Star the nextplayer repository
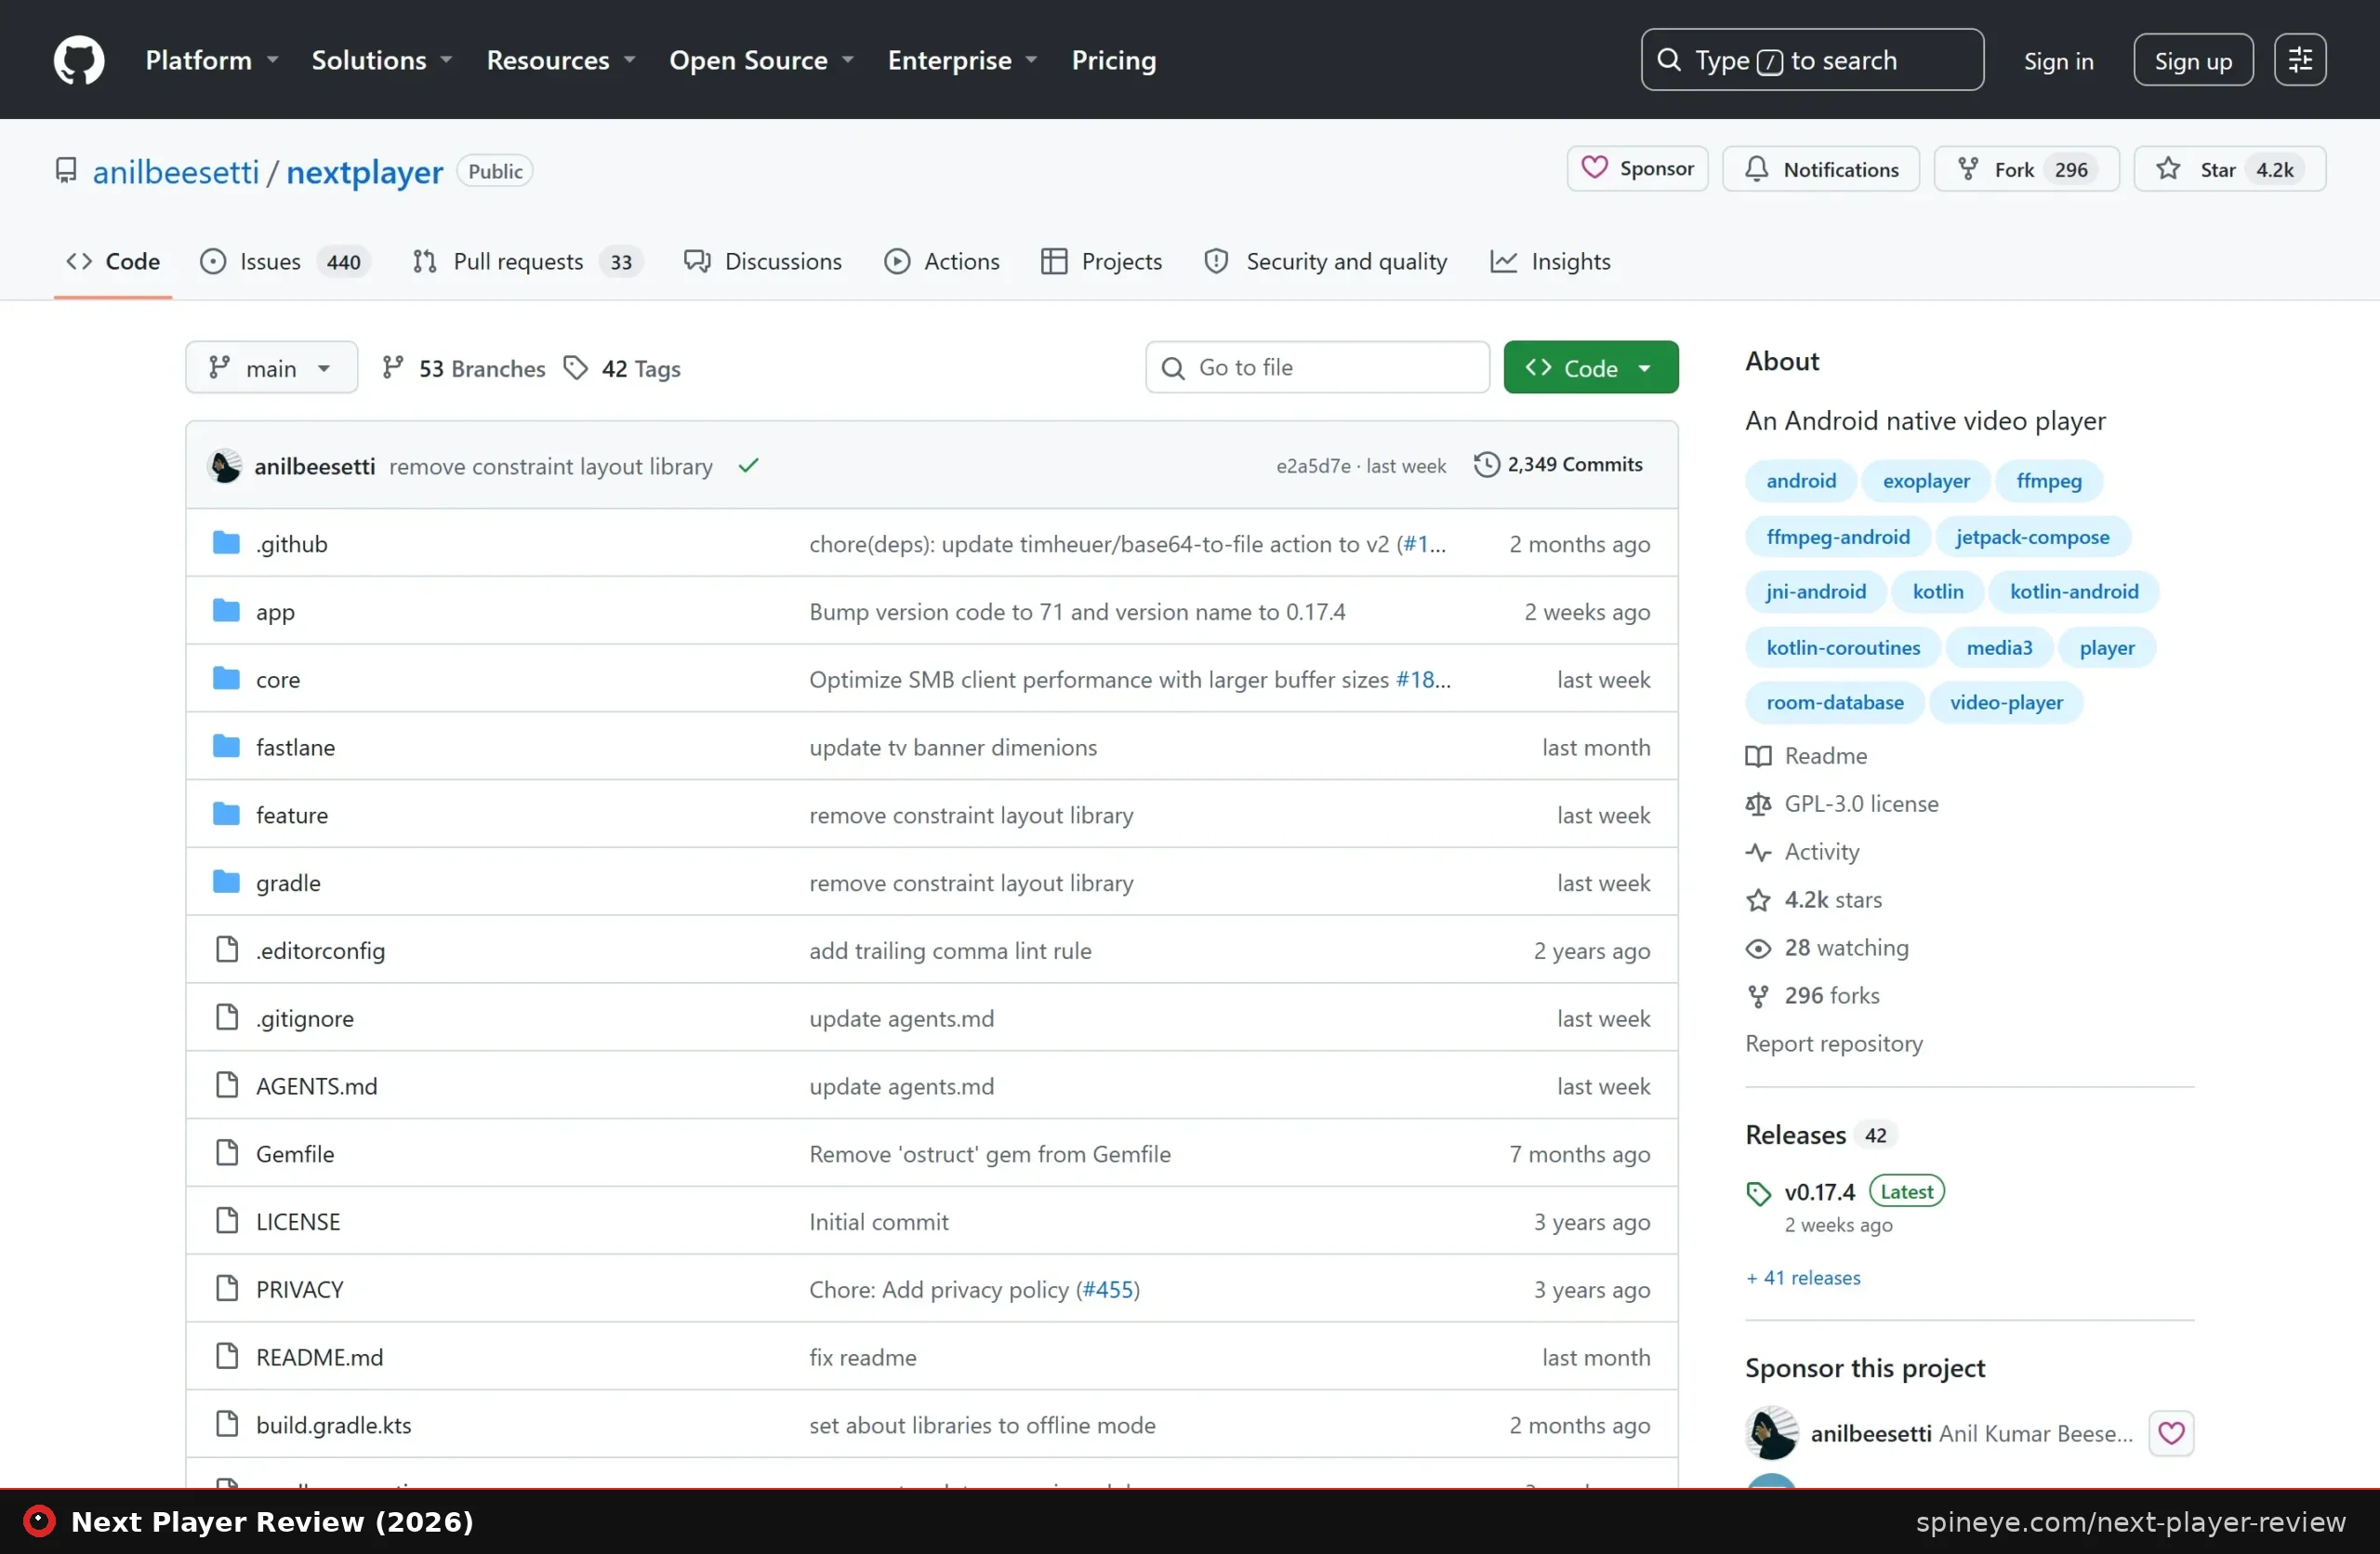The image size is (2380, 1554). click(x=2229, y=169)
